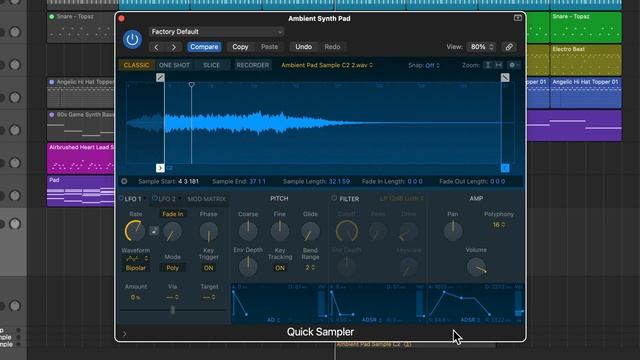
Task: Open the waveform gear action menu
Action: (513, 65)
